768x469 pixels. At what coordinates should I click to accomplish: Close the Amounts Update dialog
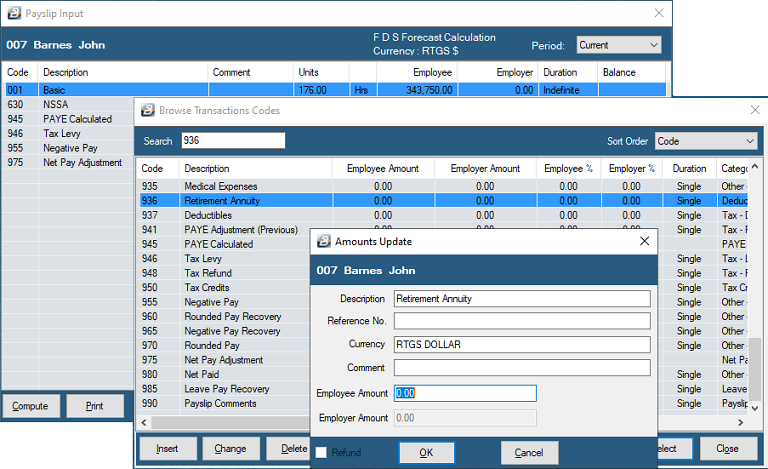645,241
